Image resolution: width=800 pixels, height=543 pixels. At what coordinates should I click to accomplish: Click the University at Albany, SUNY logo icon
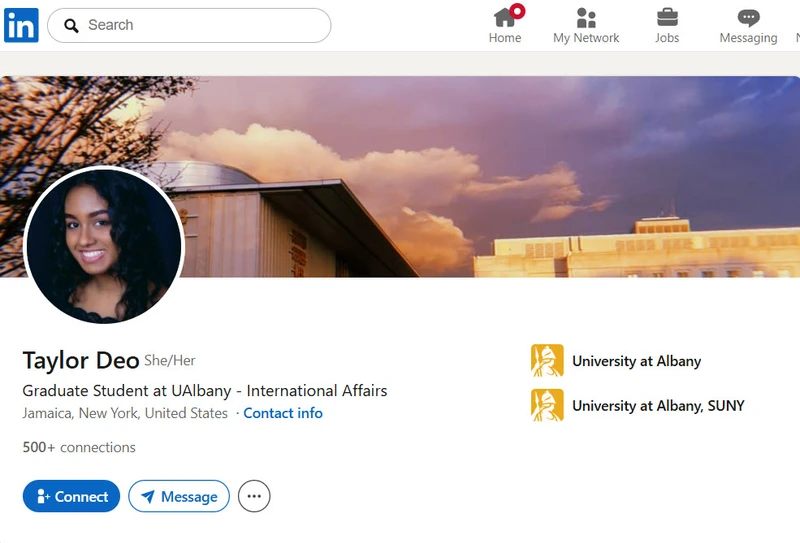[547, 405]
